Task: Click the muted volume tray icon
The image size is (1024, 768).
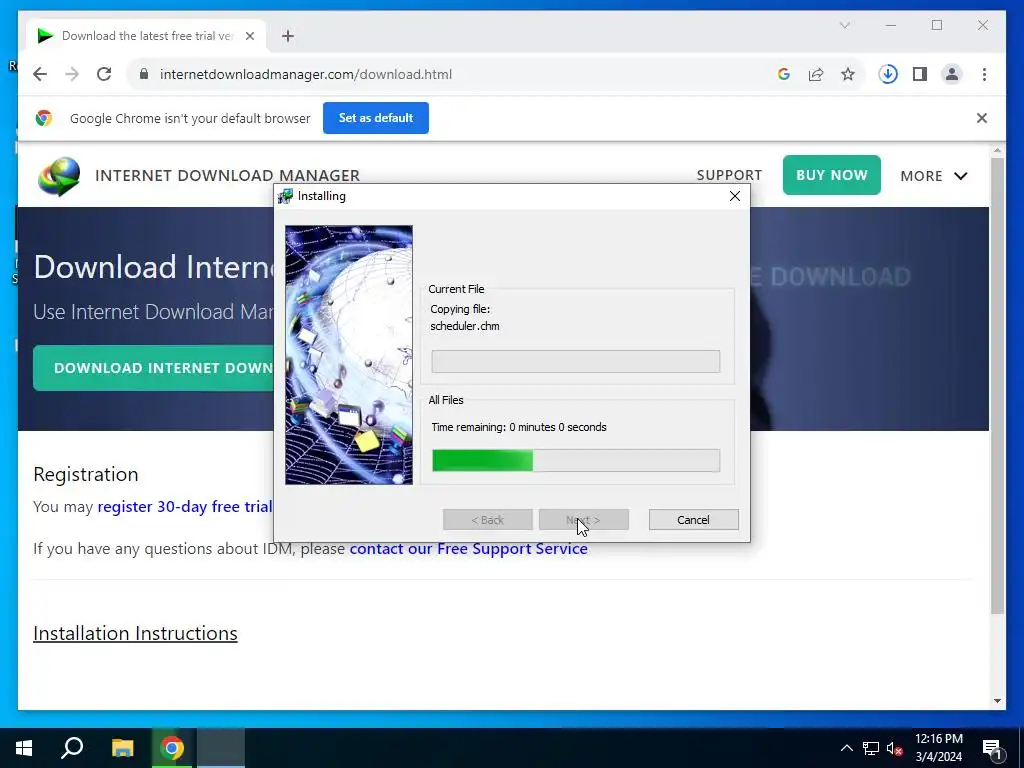Action: 895,748
